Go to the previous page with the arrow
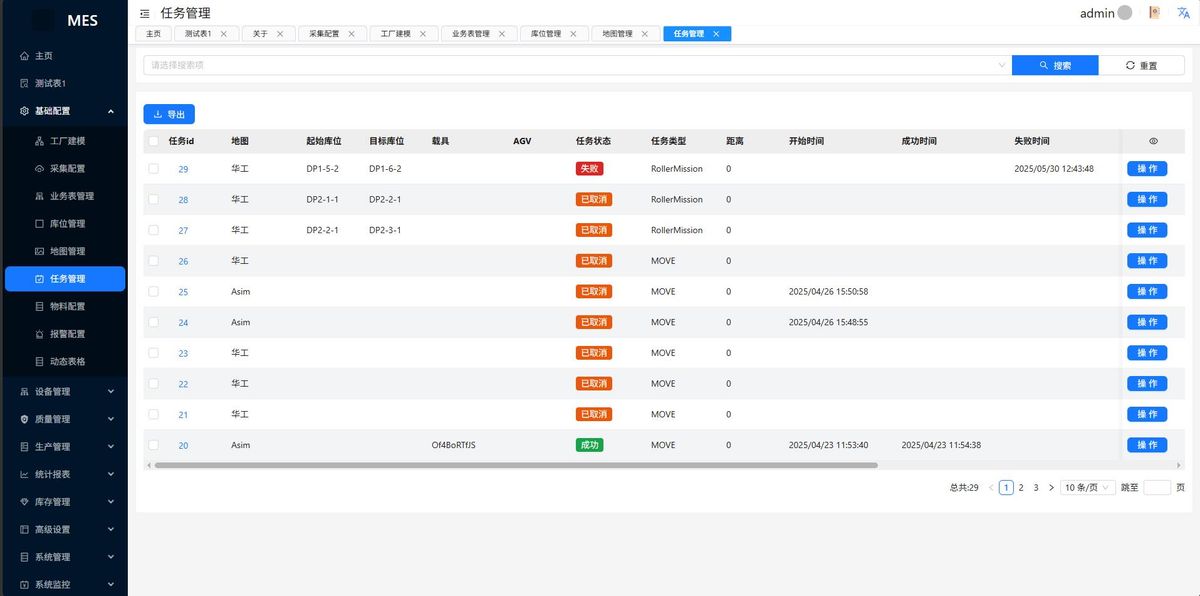The width and height of the screenshot is (1200, 596). point(991,487)
